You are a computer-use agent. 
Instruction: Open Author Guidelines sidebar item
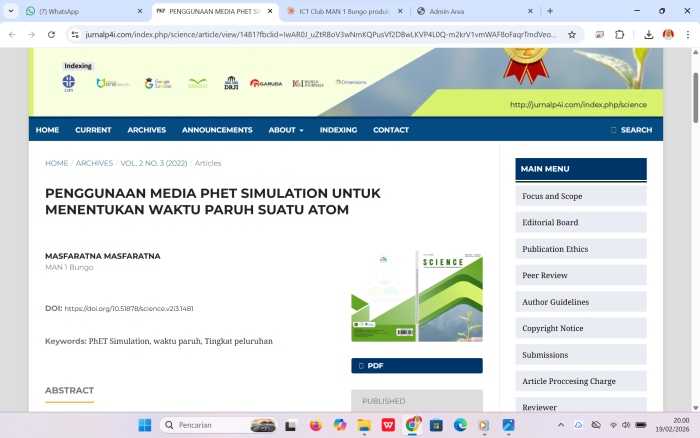pyautogui.click(x=581, y=302)
